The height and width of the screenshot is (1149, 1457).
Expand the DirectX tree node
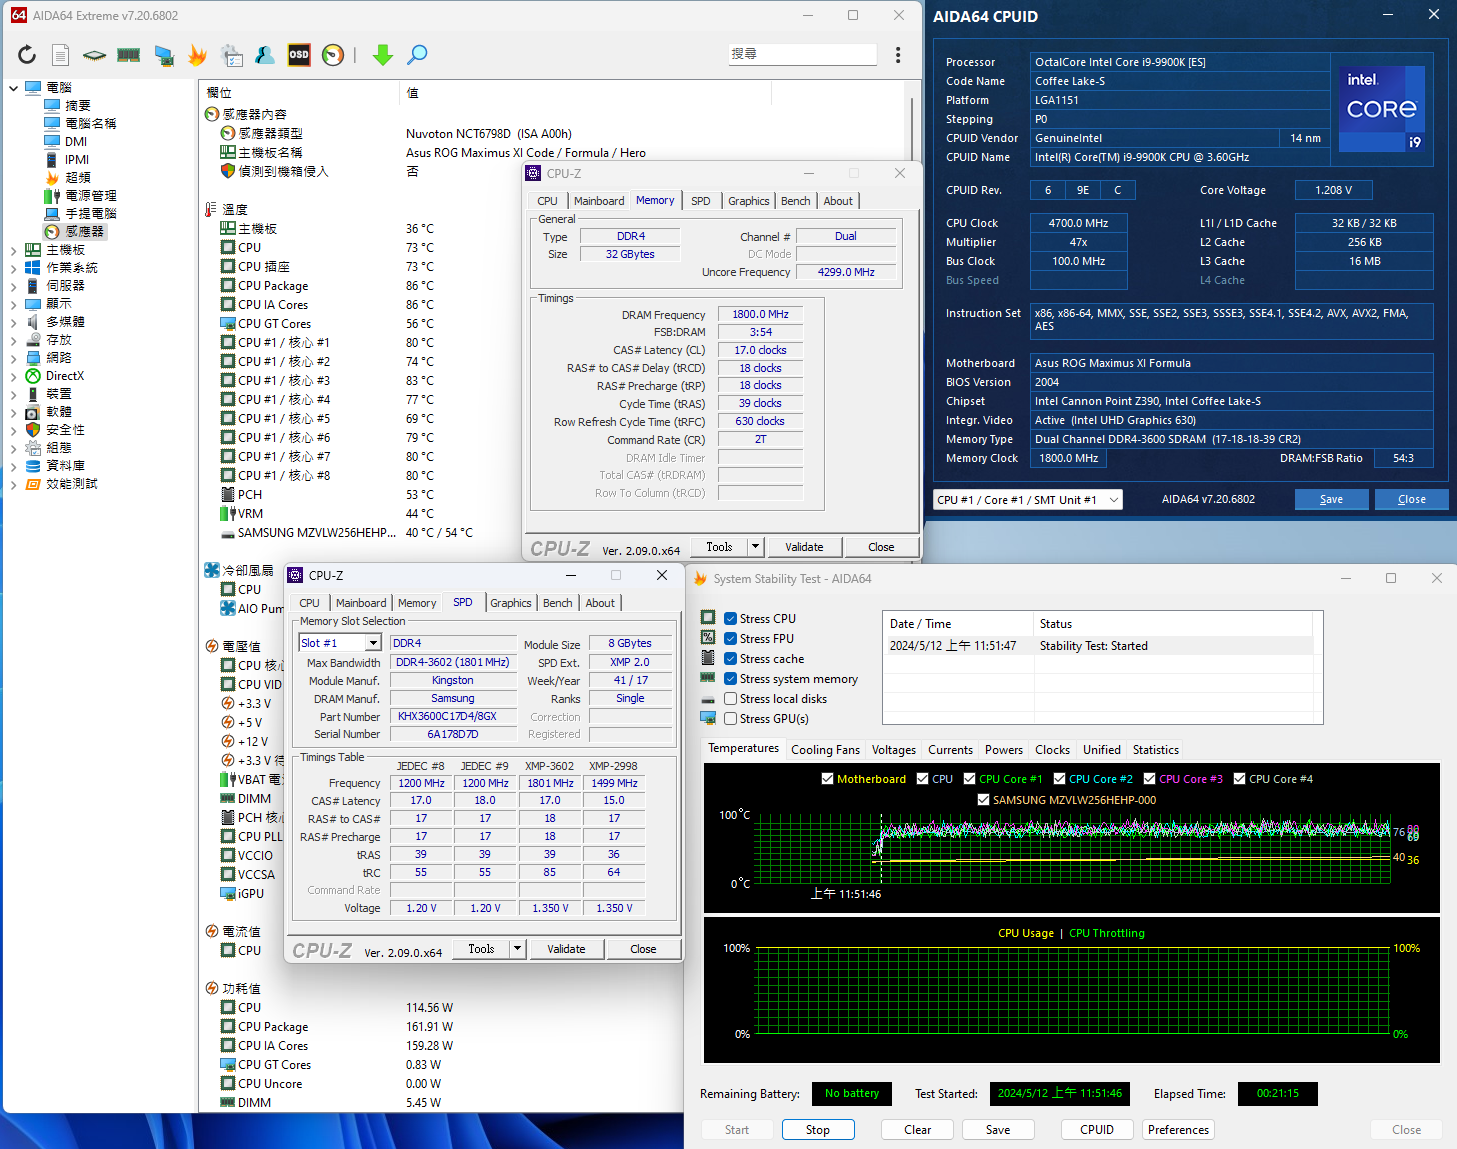(14, 376)
